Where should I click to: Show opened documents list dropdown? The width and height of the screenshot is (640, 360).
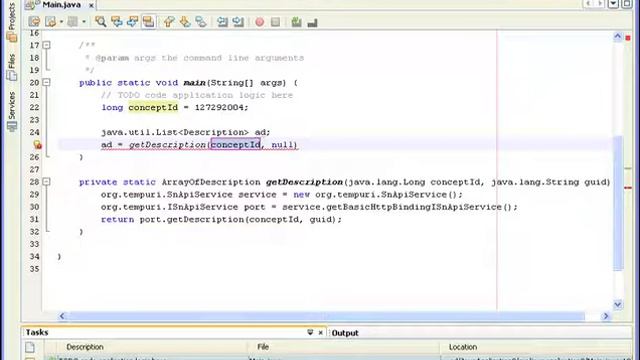613,4
